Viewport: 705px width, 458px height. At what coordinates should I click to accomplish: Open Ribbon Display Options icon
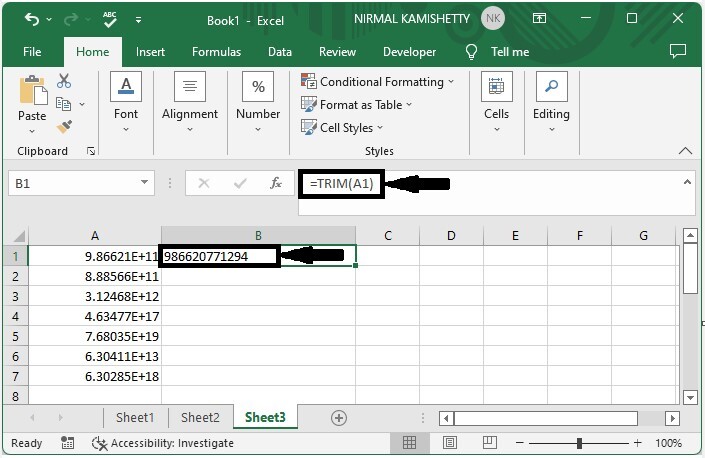(539, 18)
